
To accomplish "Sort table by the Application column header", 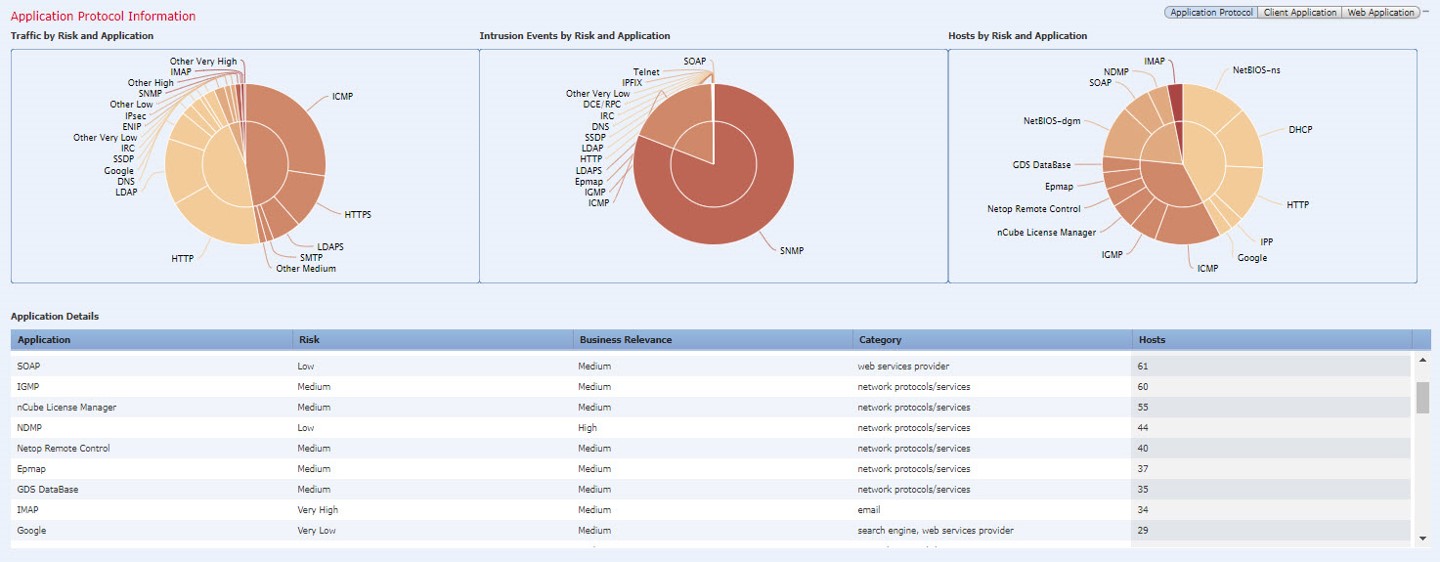I will tap(44, 340).
